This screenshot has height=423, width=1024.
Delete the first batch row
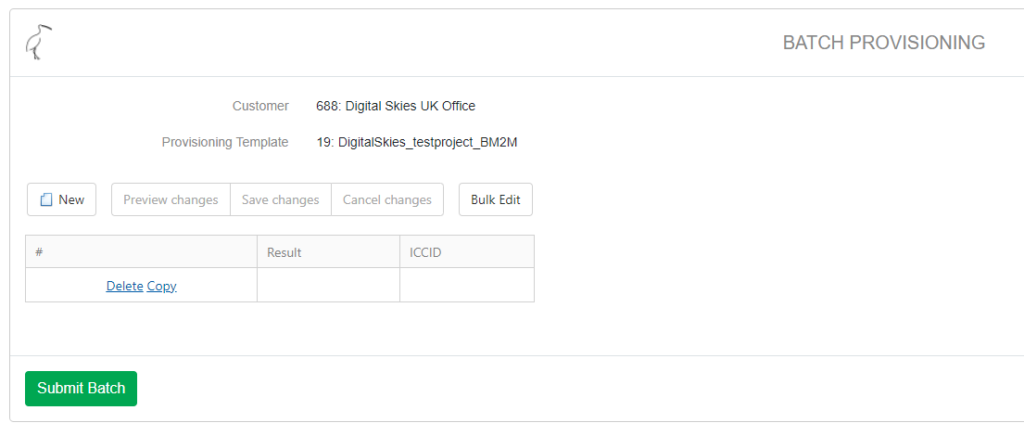(124, 286)
